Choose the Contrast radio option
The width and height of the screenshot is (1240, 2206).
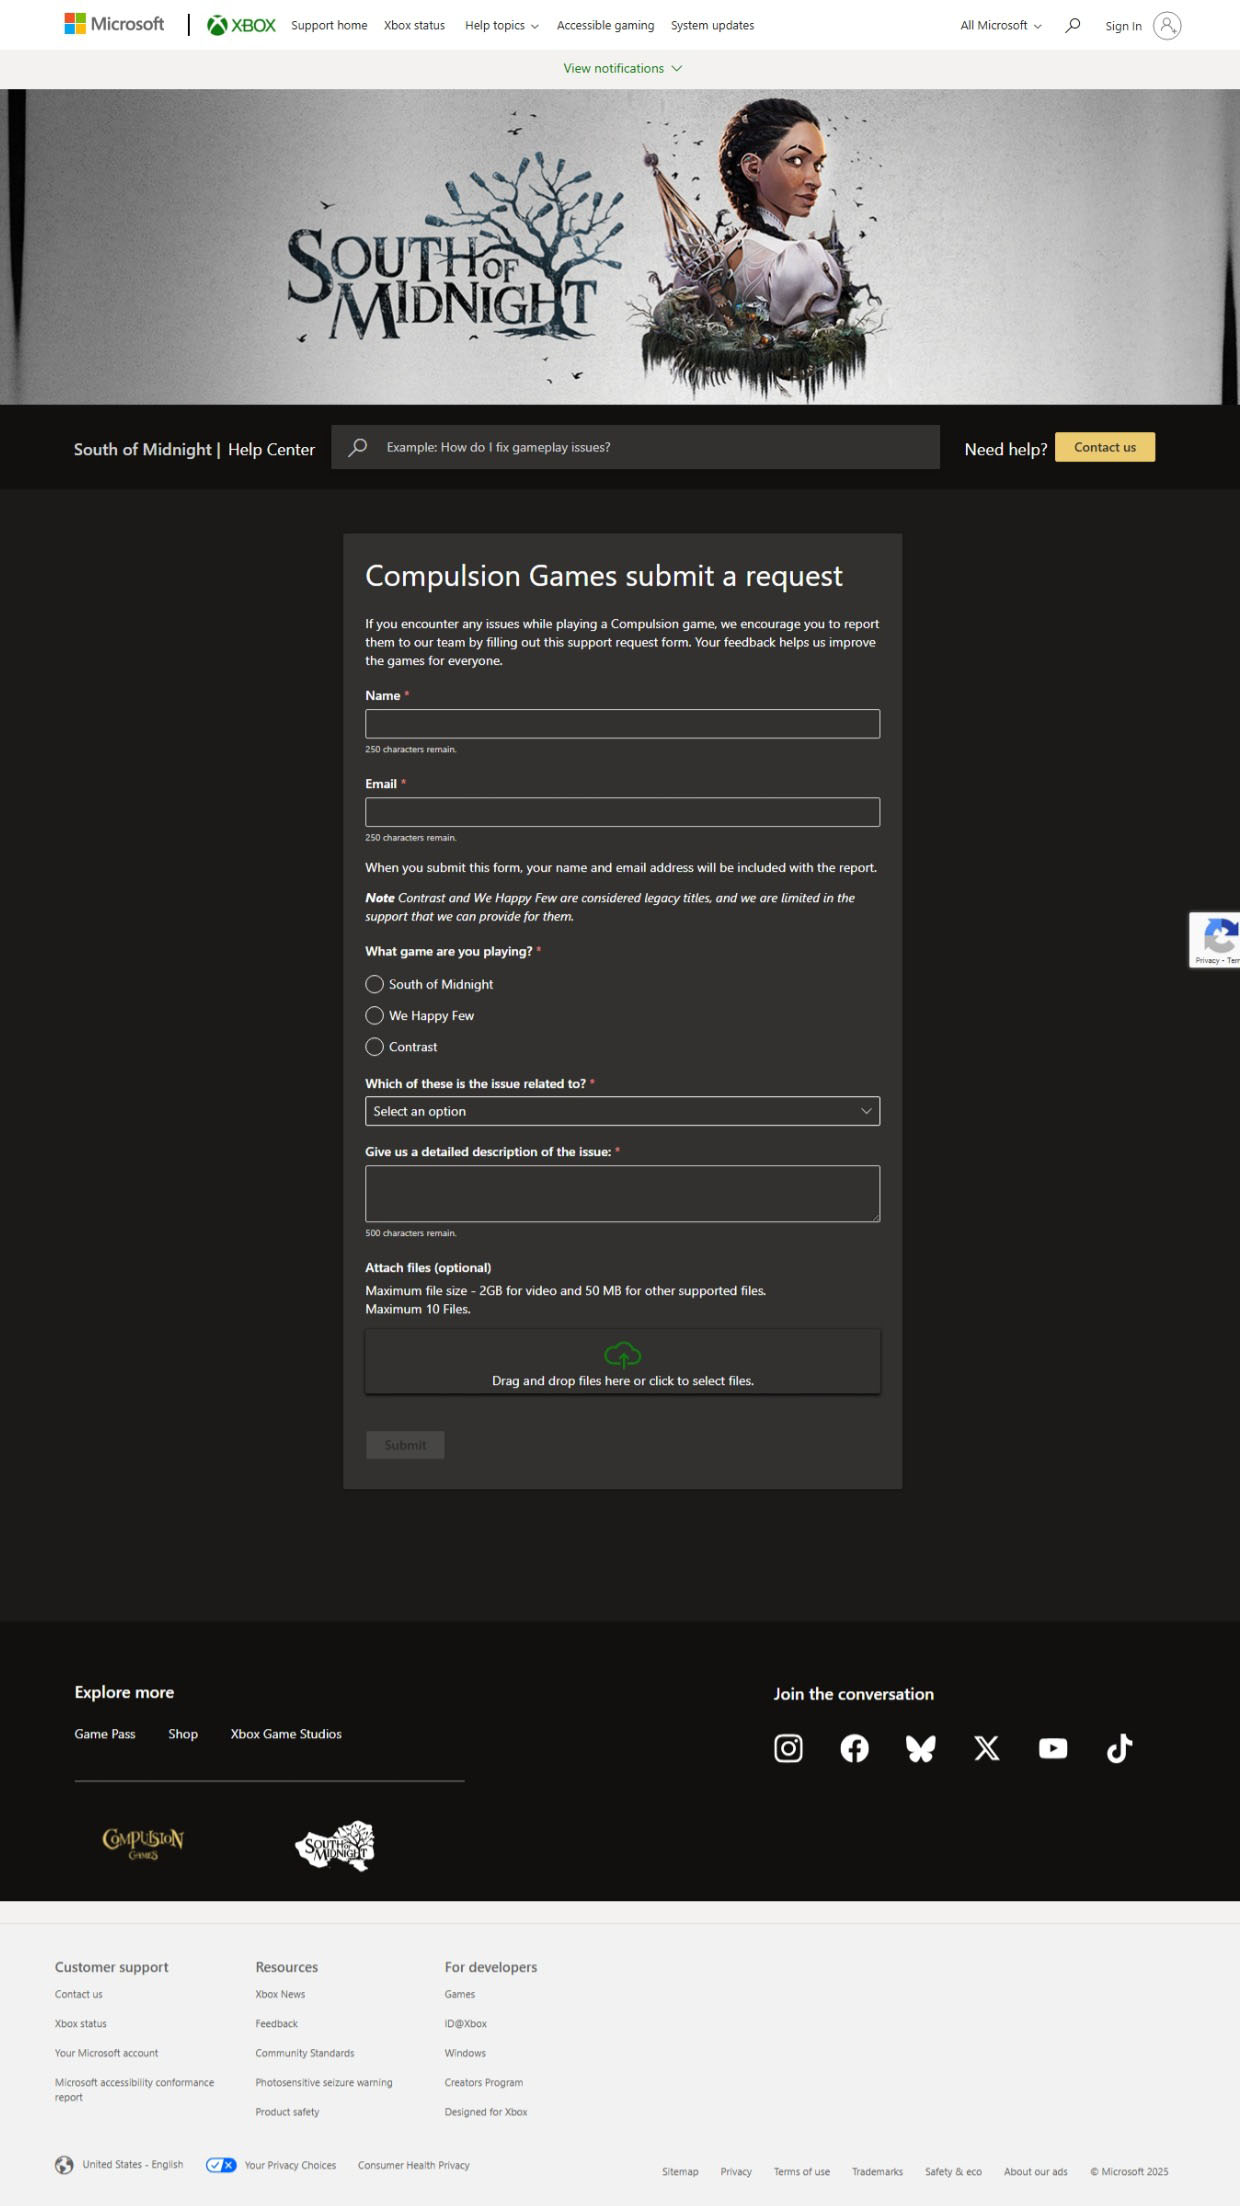[x=375, y=1047]
